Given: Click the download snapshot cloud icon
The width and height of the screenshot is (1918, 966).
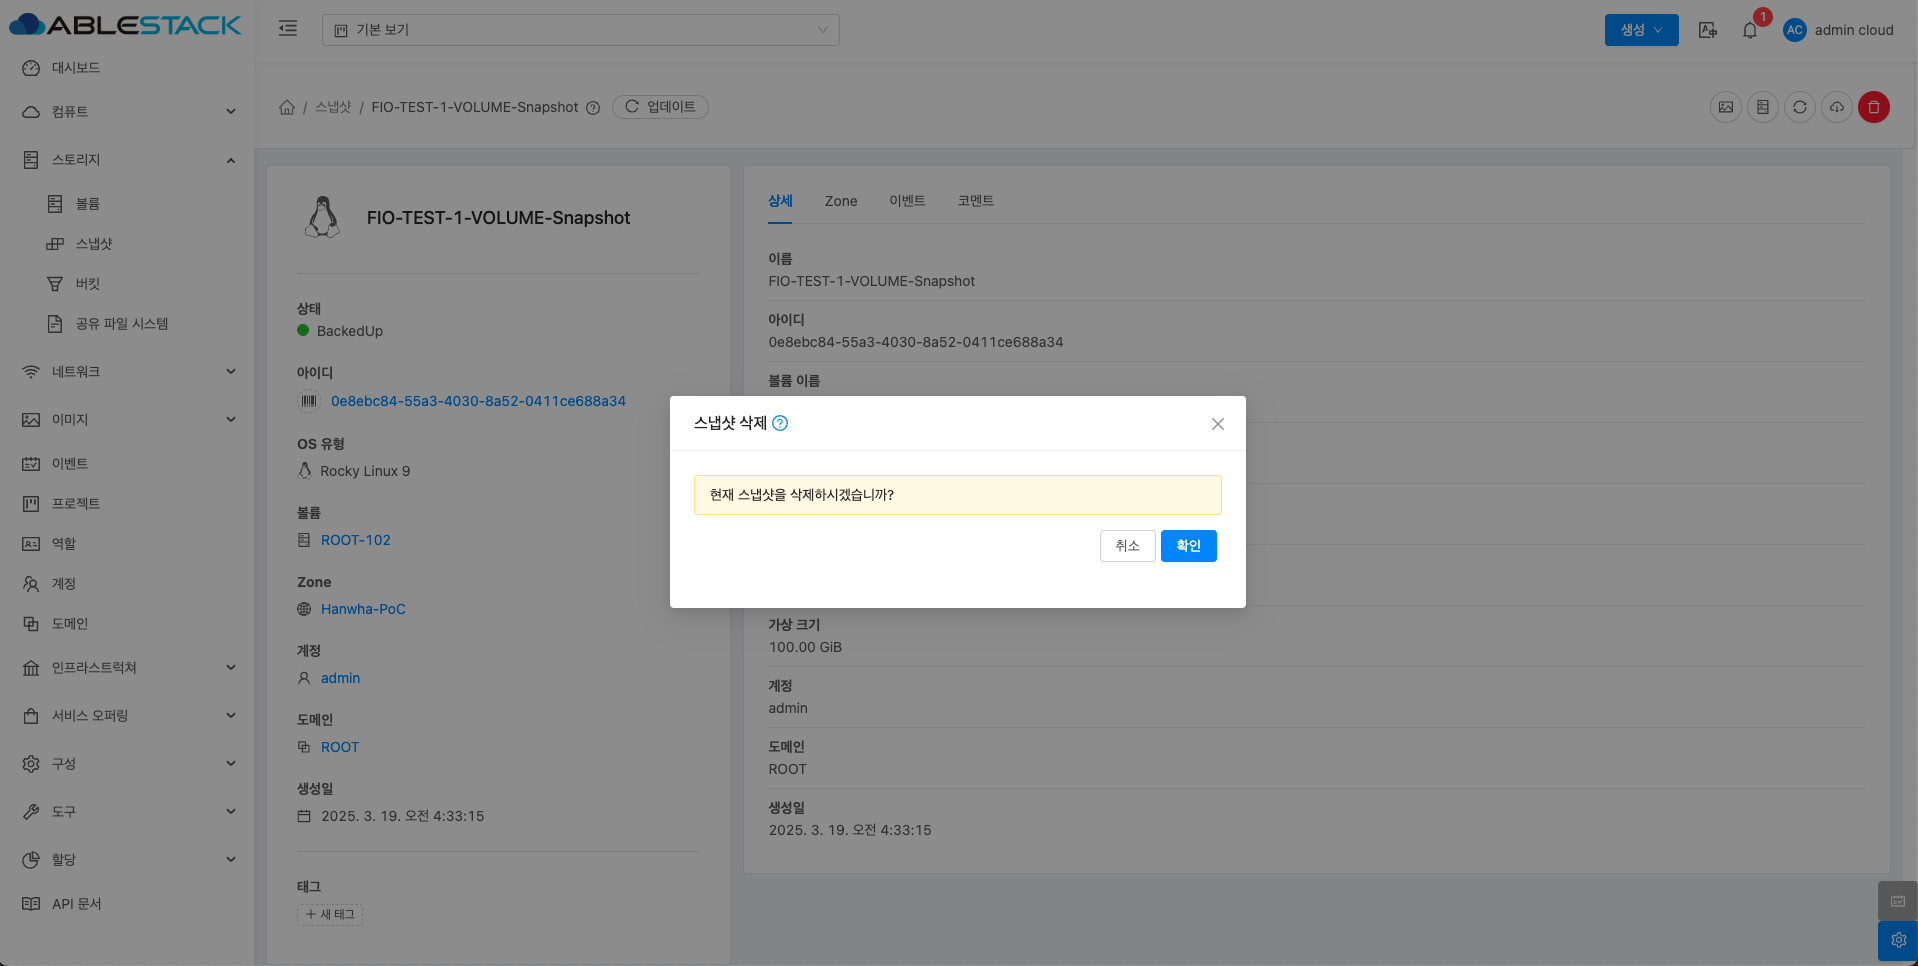Looking at the screenshot, I should pos(1836,107).
